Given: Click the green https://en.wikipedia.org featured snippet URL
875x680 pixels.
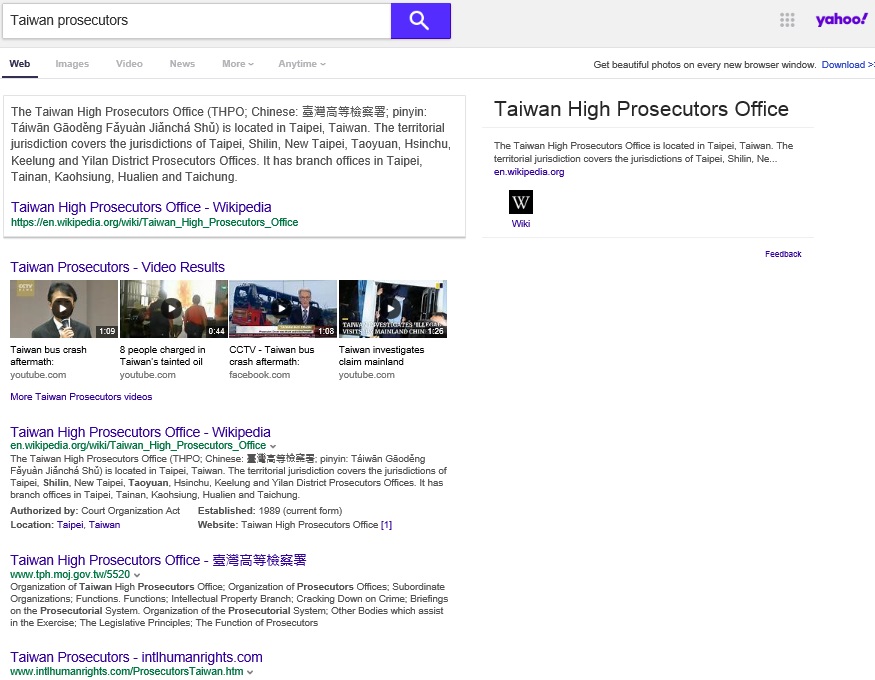Looking at the screenshot, I should pos(155,222).
